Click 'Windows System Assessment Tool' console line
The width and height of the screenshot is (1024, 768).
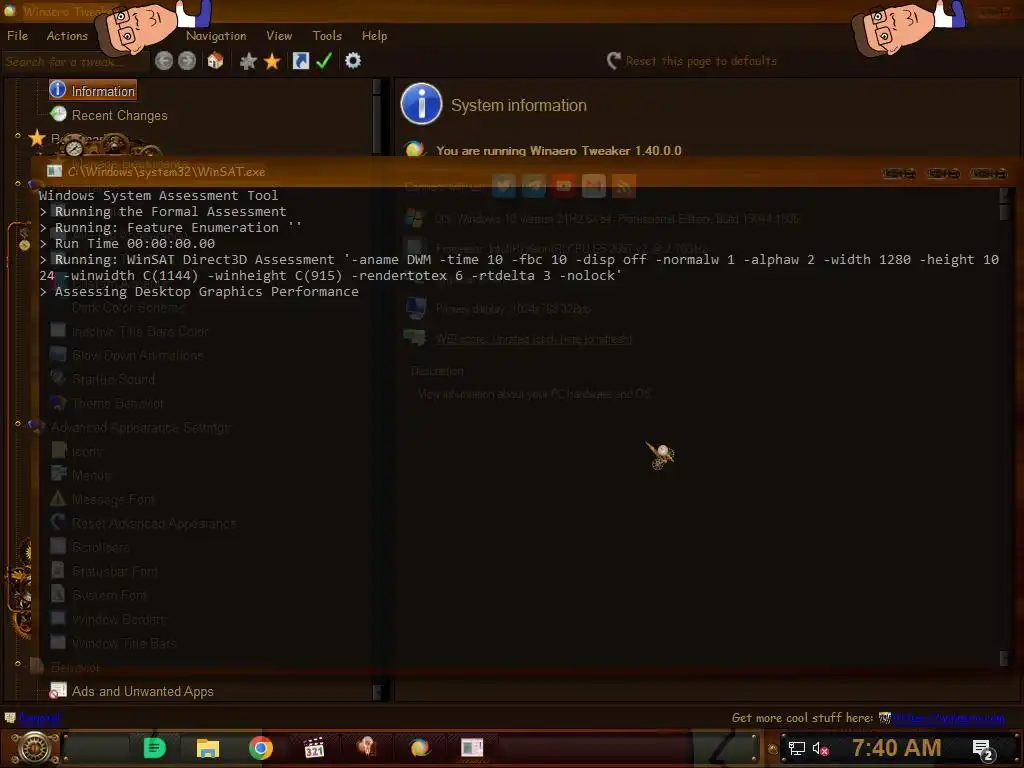[158, 195]
